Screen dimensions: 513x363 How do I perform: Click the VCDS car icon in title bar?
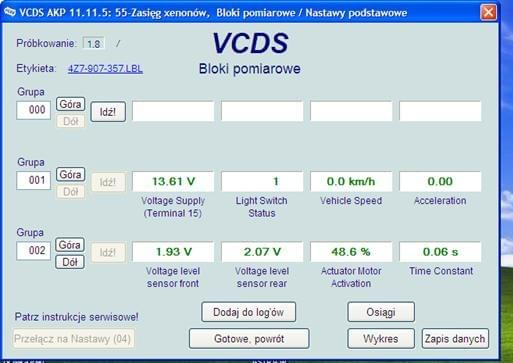pyautogui.click(x=10, y=12)
